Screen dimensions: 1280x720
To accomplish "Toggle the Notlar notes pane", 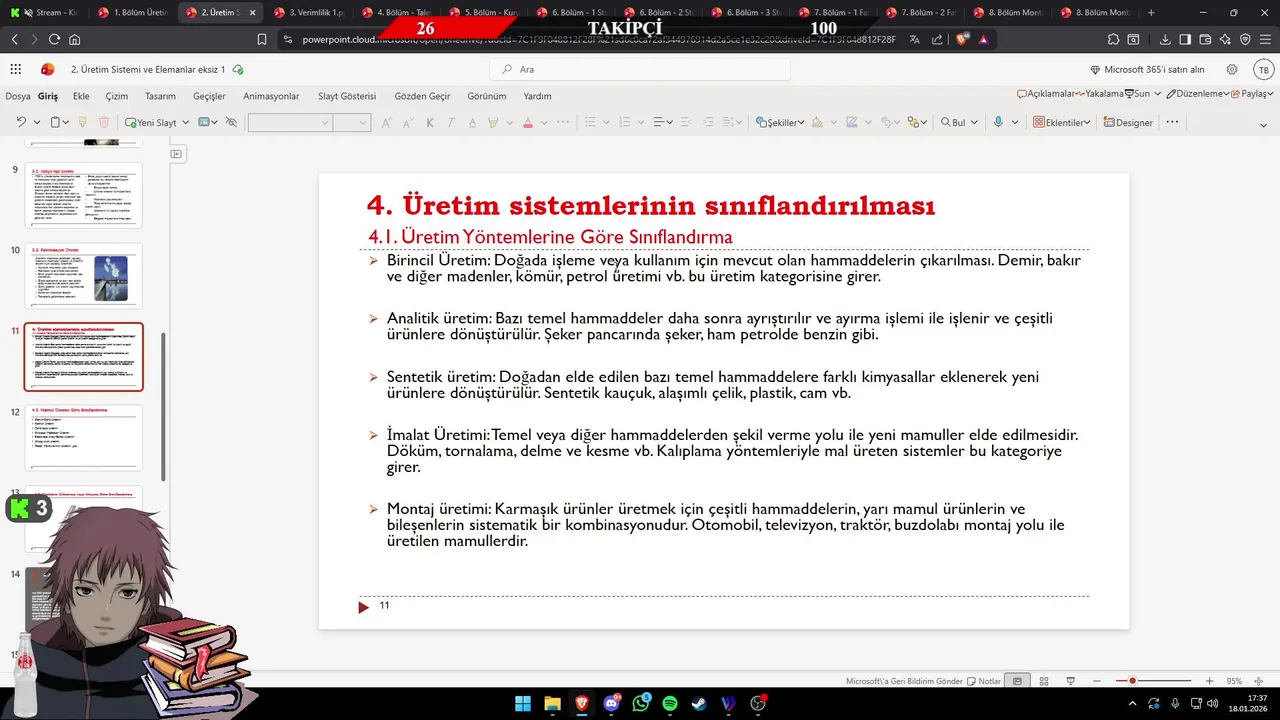I will pos(984,681).
